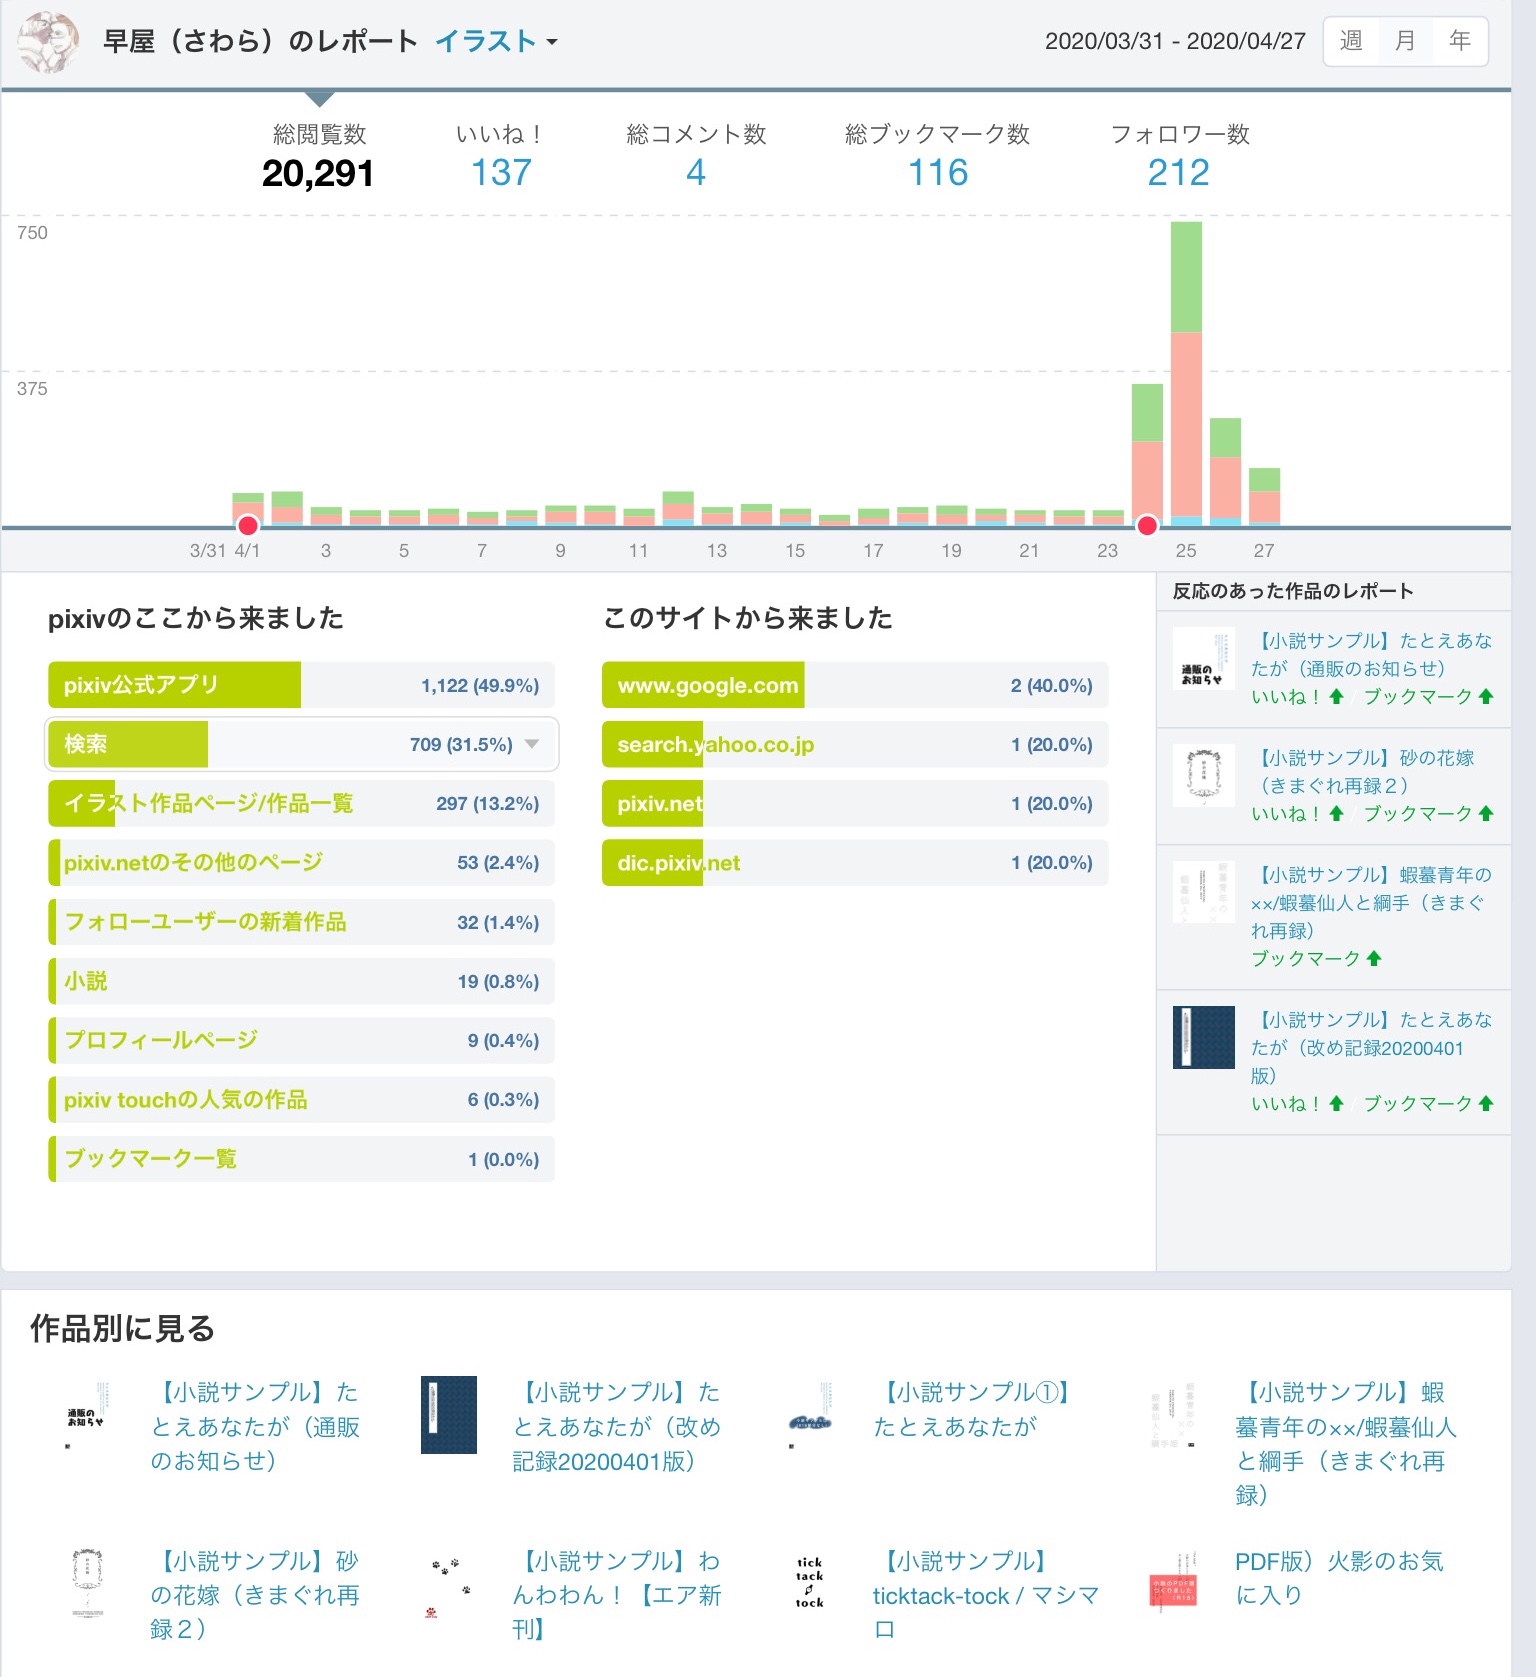Open the イラスト report type dropdown
This screenshot has width=1536, height=1677.
click(x=496, y=41)
